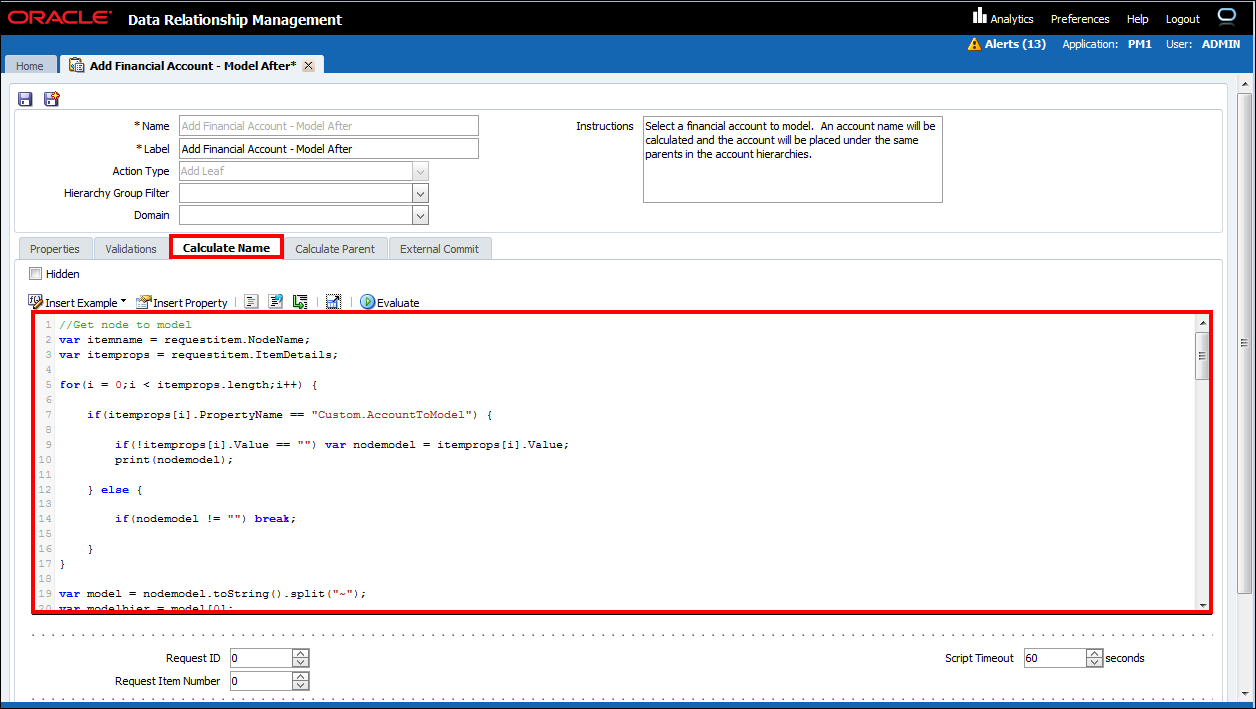Click script icon with green arrow
The height and width of the screenshot is (709, 1256).
(x=299, y=302)
